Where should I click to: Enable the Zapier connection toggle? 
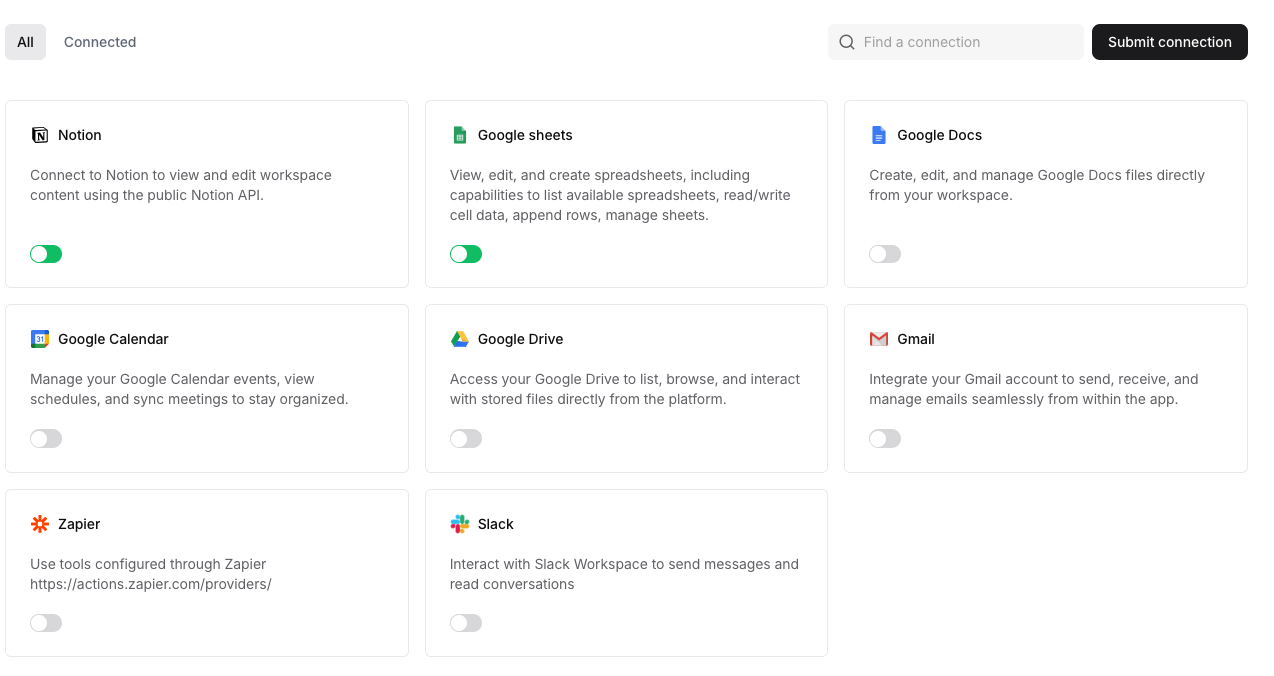46,623
